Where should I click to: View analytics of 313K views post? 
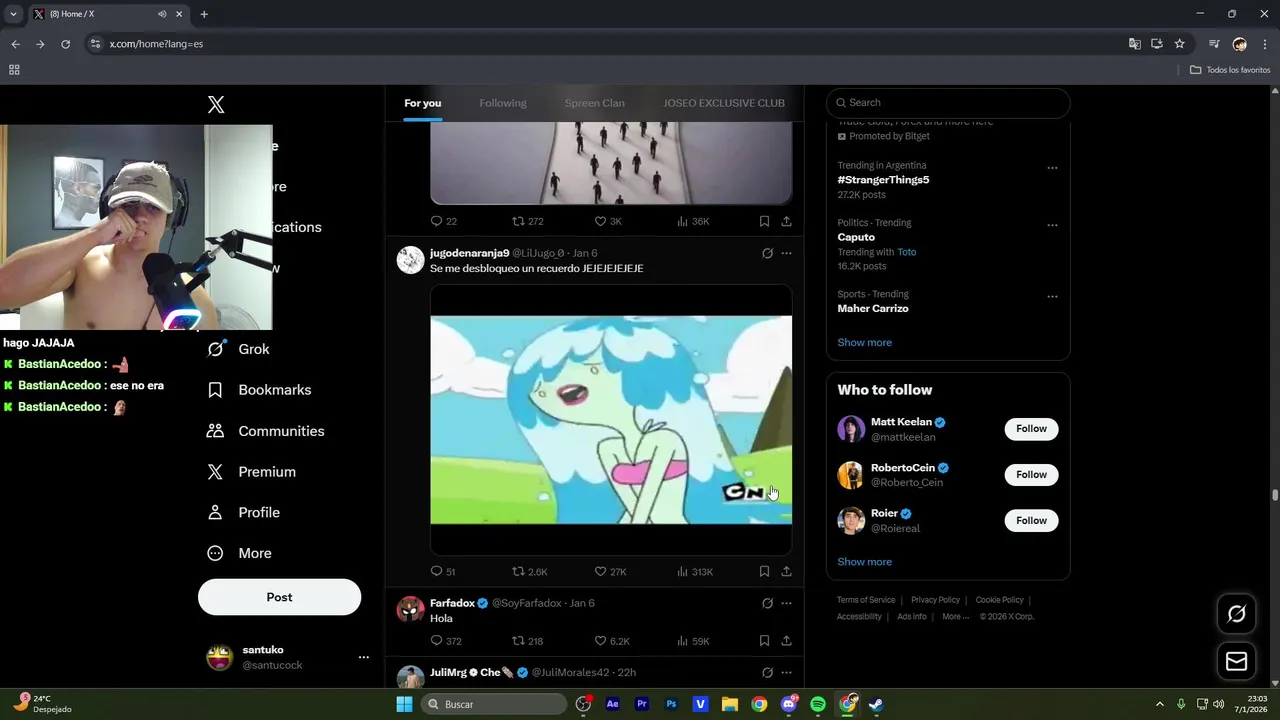click(695, 572)
